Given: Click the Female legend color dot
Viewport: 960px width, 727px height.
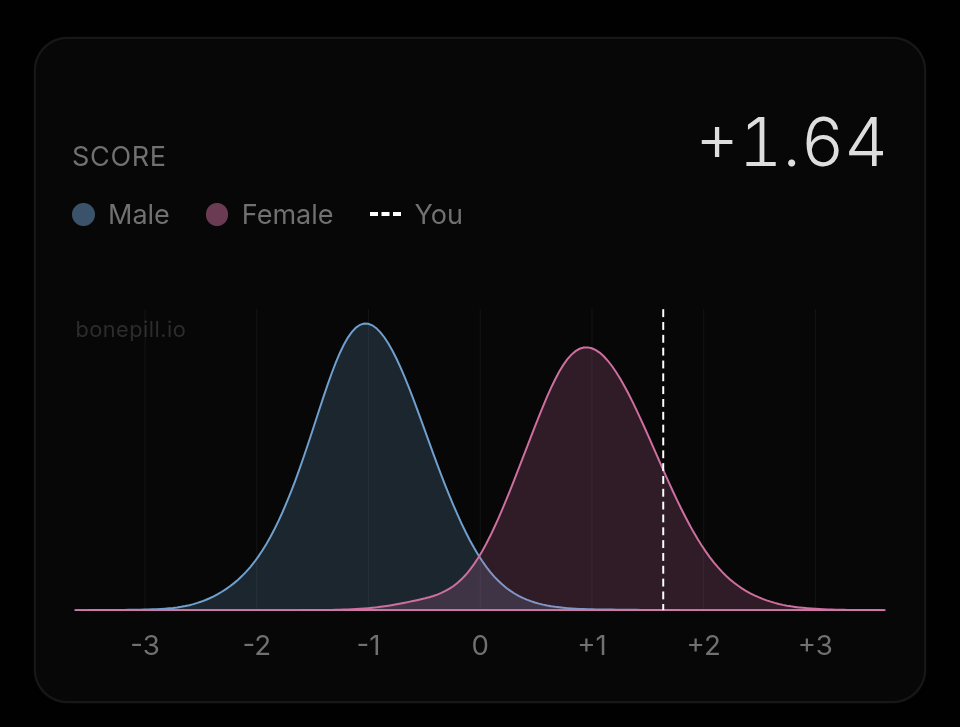Looking at the screenshot, I should click(x=217, y=214).
